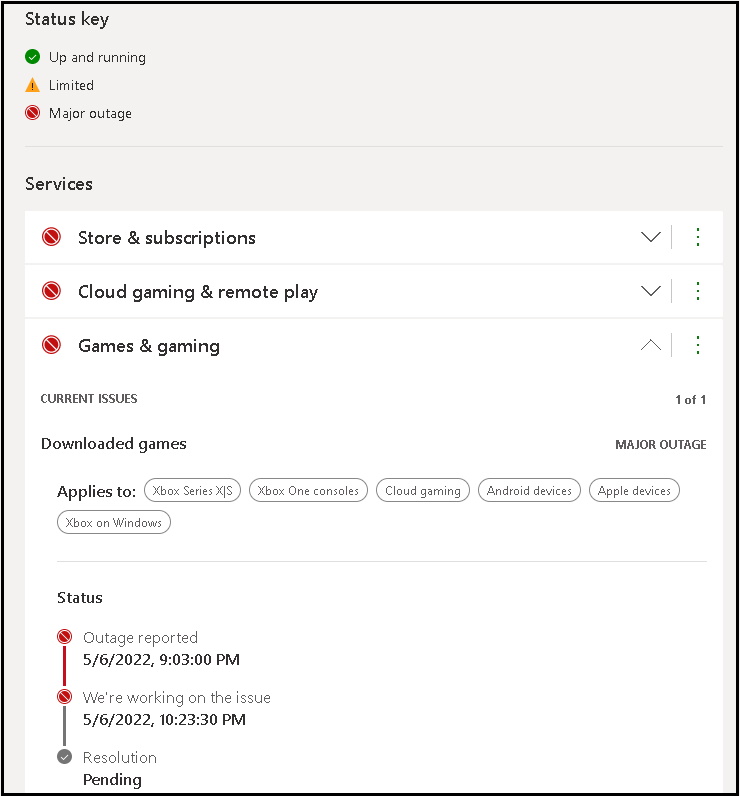Click the Resolution label text
This screenshot has width=740, height=796.
point(120,757)
